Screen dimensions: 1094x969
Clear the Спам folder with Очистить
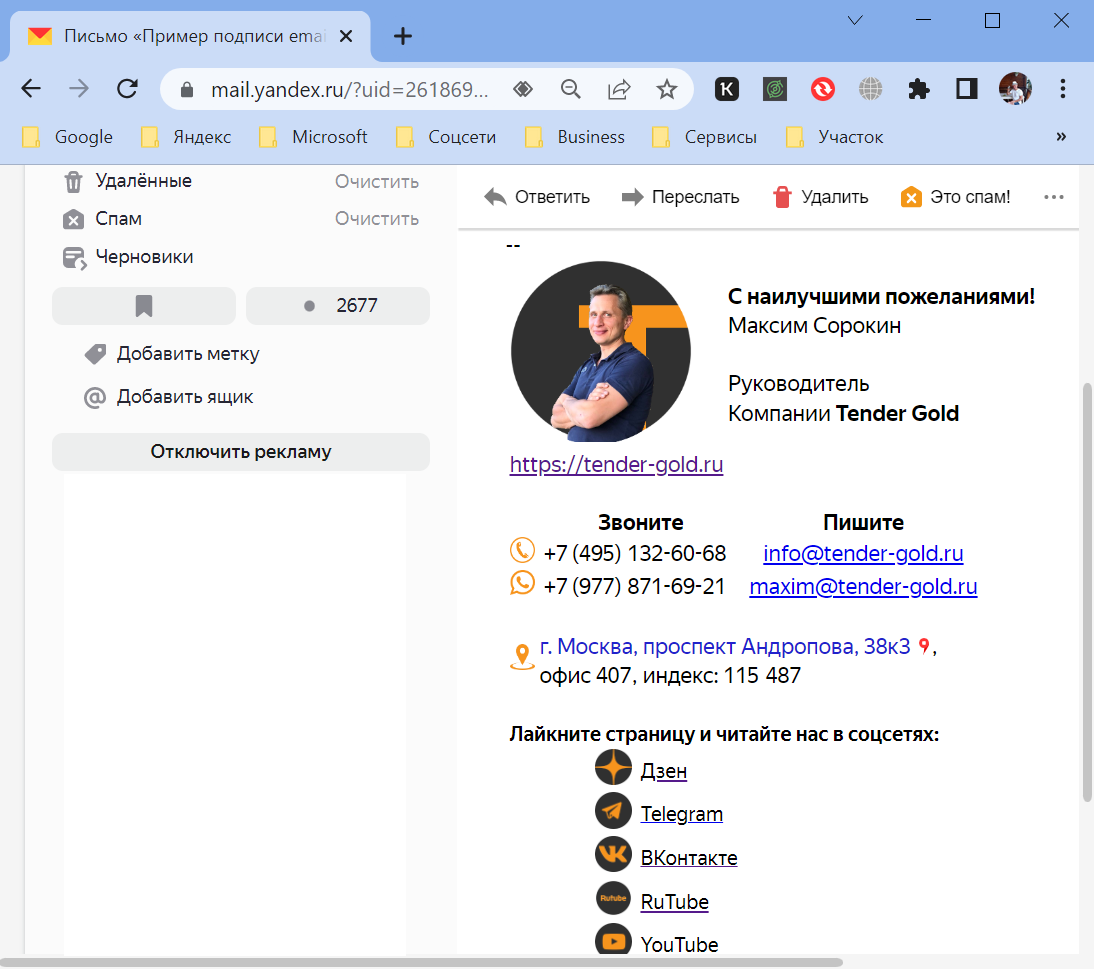click(x=377, y=219)
